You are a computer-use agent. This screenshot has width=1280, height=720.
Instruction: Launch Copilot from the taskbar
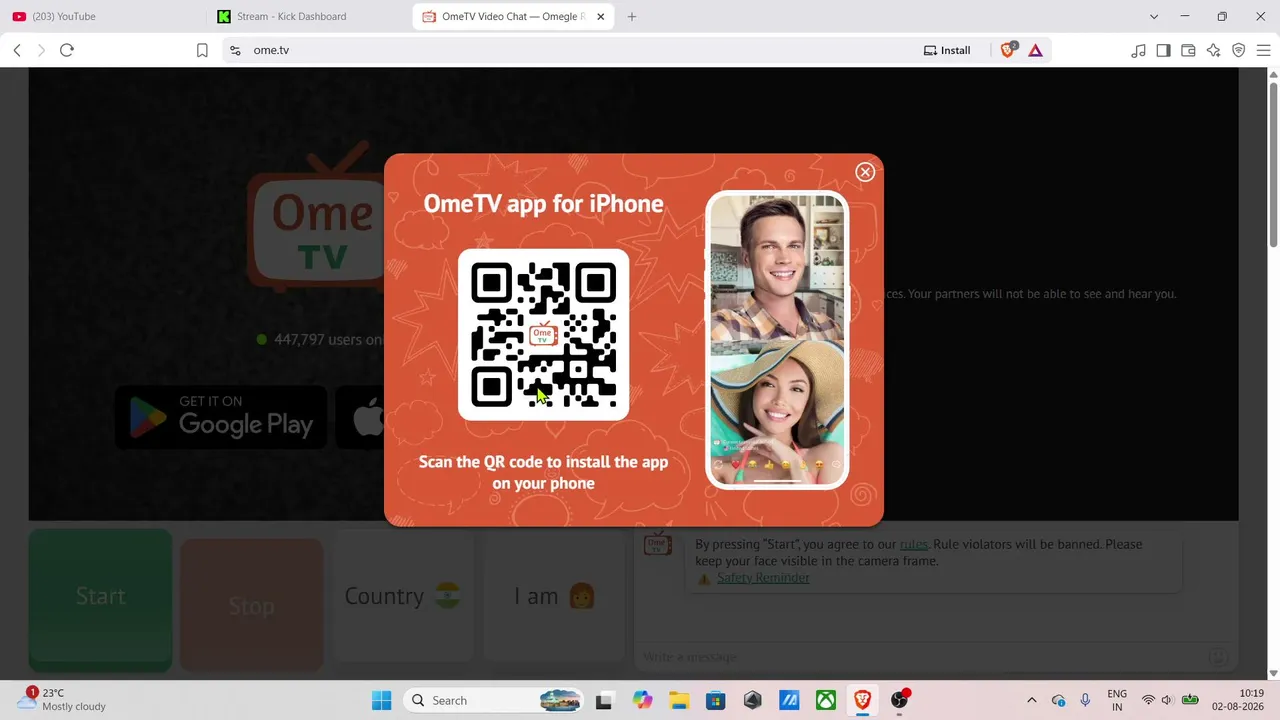[641, 700]
